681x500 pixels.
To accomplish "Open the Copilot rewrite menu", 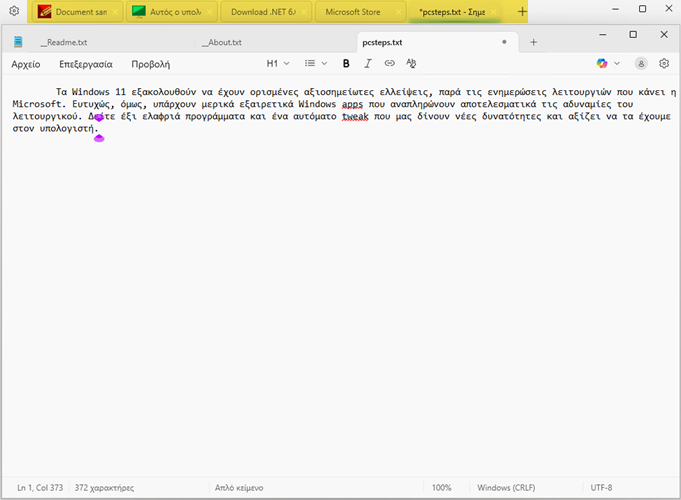I will [x=608, y=63].
